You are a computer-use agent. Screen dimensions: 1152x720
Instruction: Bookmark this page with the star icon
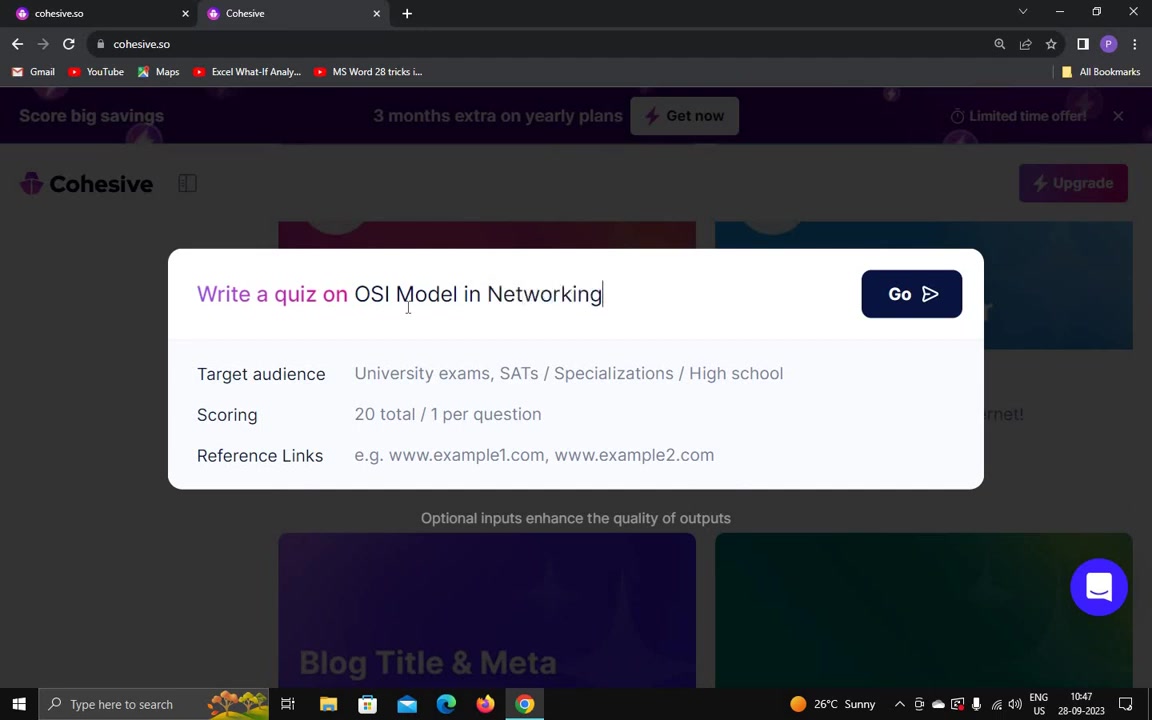(x=1051, y=44)
